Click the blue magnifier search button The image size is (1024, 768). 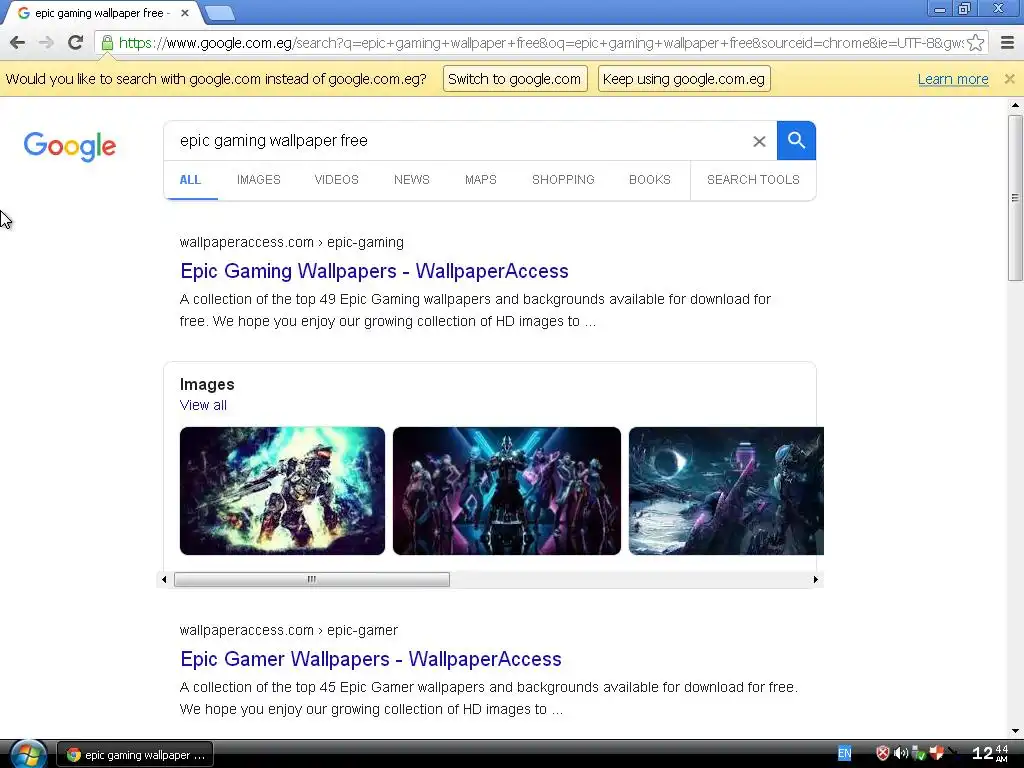[x=796, y=140]
